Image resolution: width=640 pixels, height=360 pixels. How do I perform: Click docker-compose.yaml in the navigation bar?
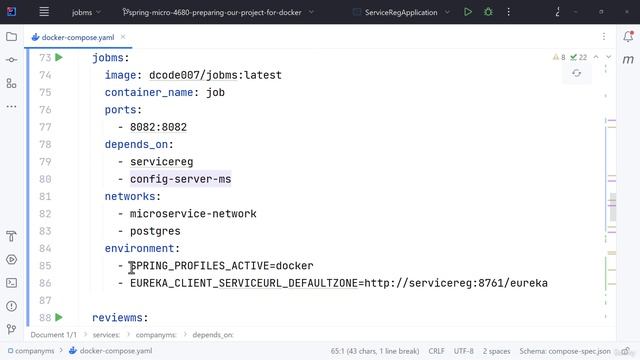[110, 351]
